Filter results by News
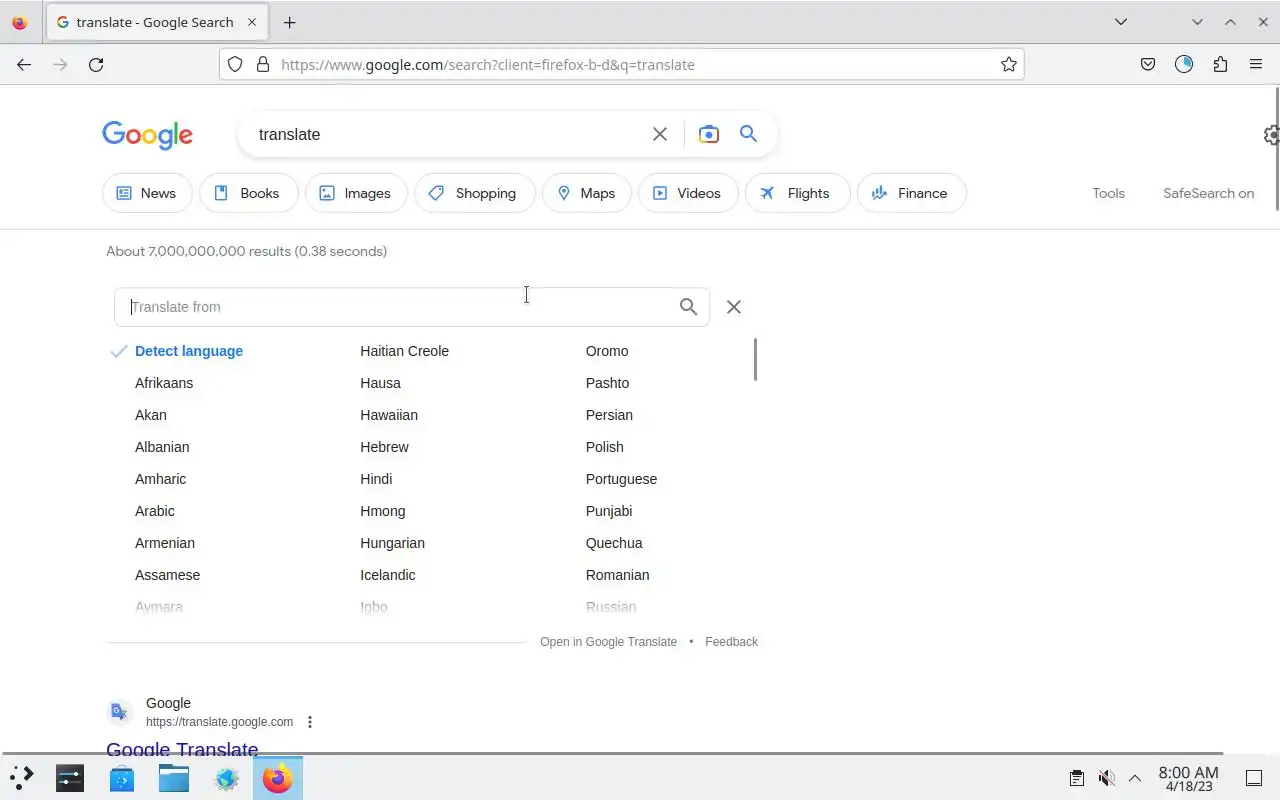Image resolution: width=1280 pixels, height=800 pixels. click(146, 193)
